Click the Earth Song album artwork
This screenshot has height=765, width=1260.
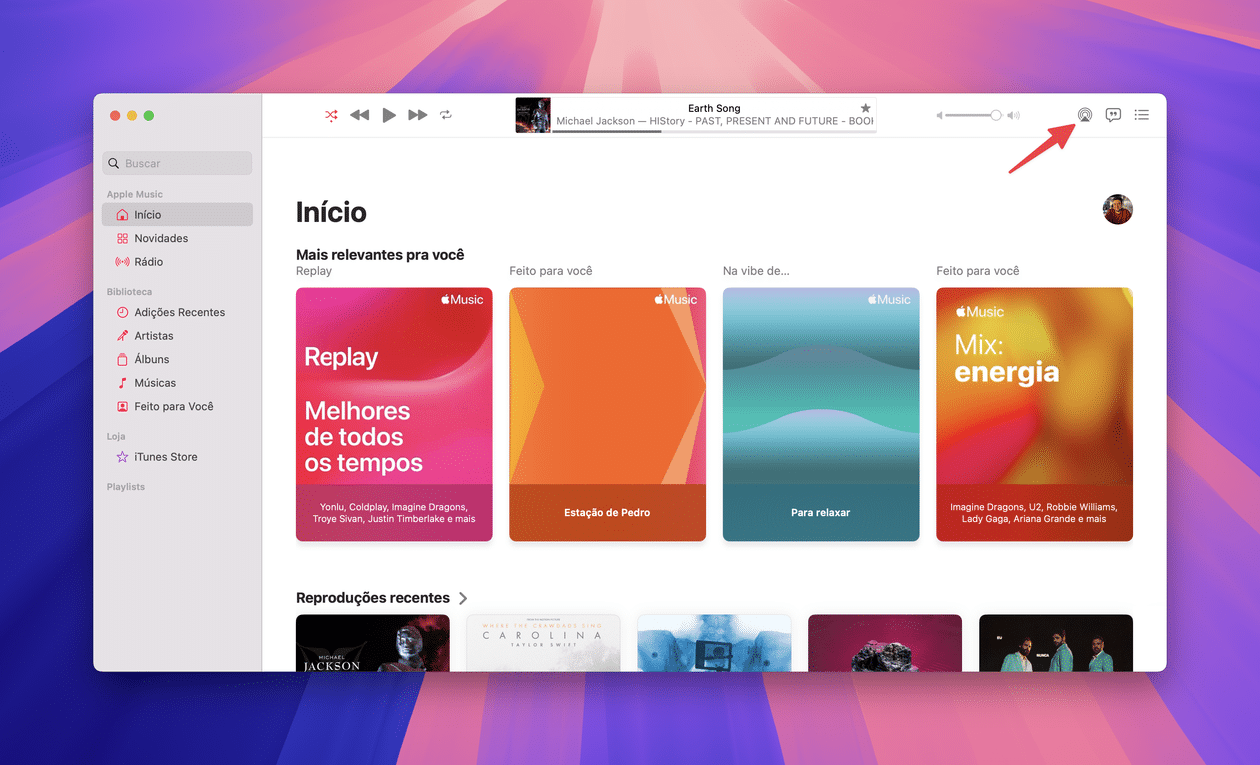533,115
